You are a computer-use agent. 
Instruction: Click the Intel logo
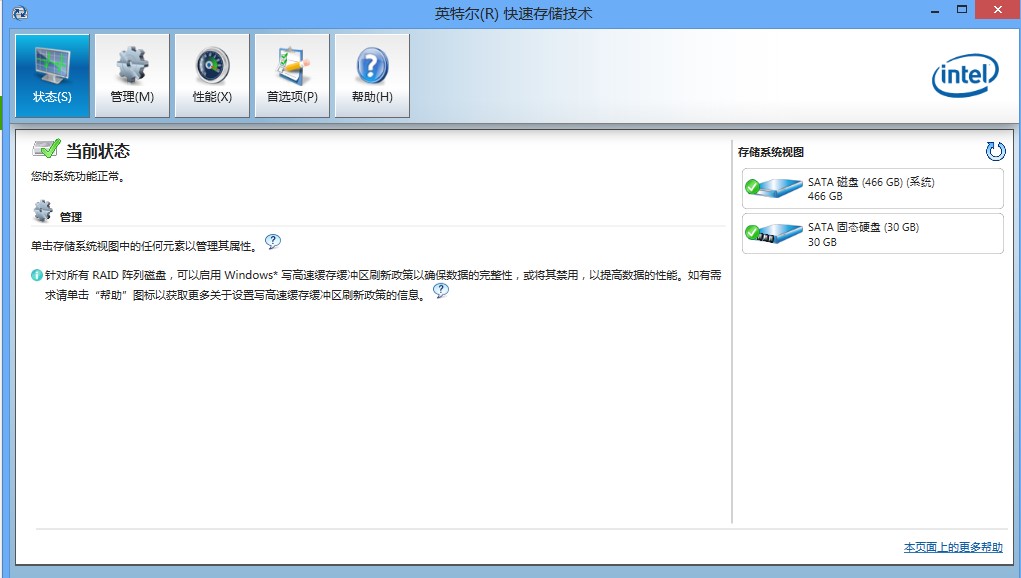pos(966,76)
